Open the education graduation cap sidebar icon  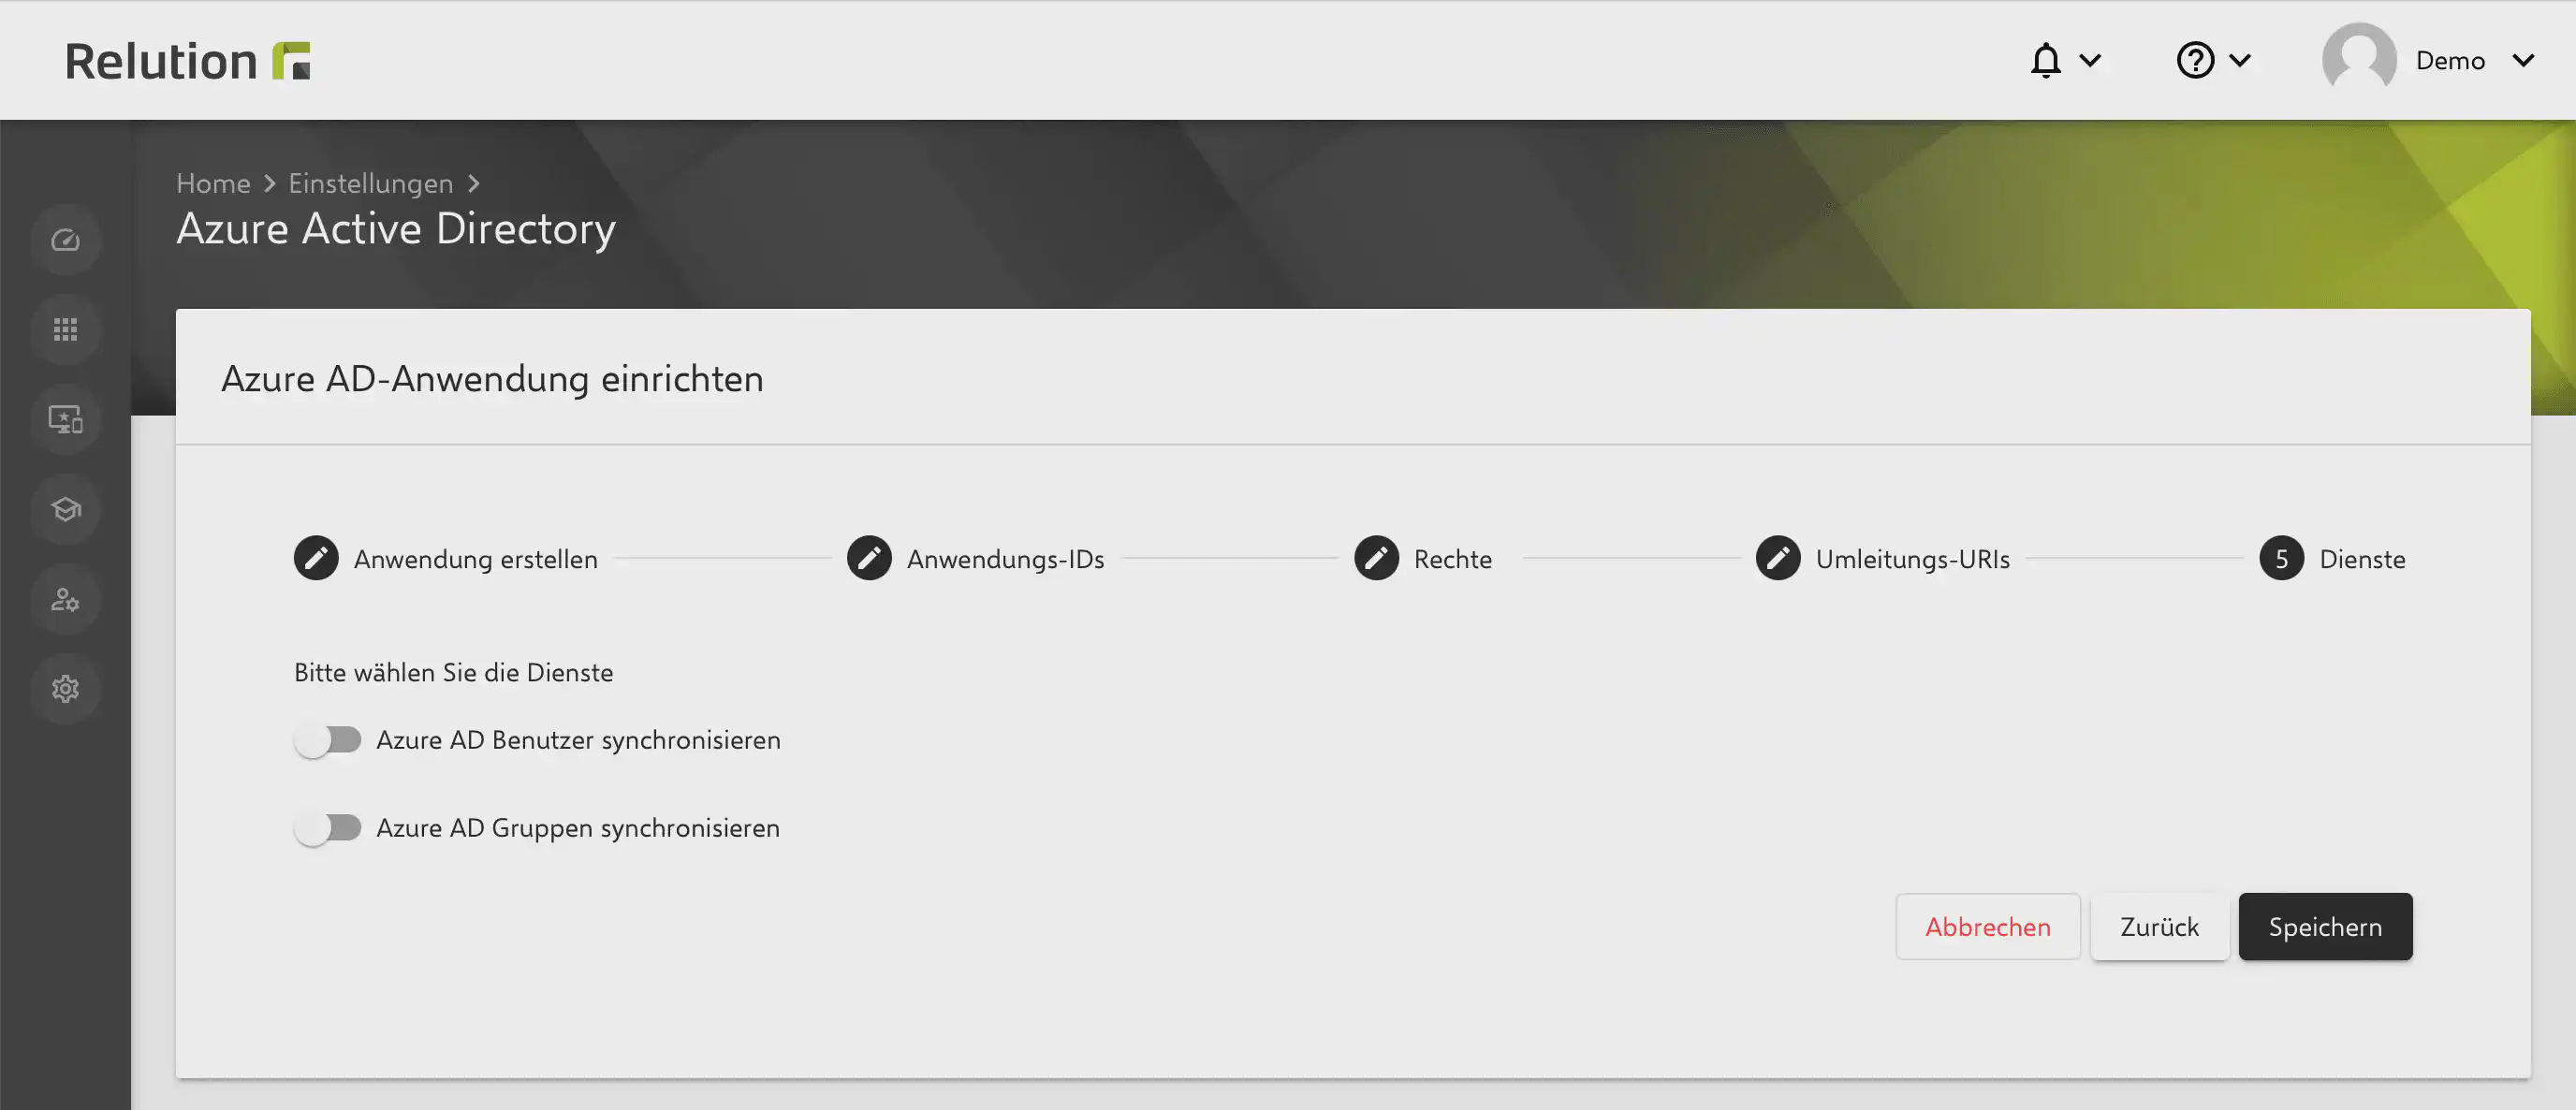[65, 509]
